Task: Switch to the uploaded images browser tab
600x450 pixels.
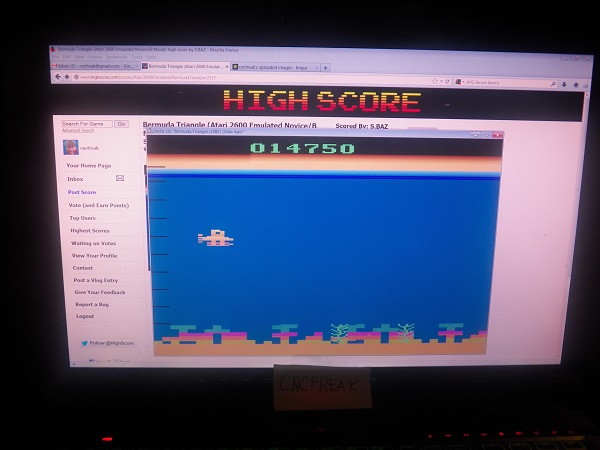Action: coord(277,67)
